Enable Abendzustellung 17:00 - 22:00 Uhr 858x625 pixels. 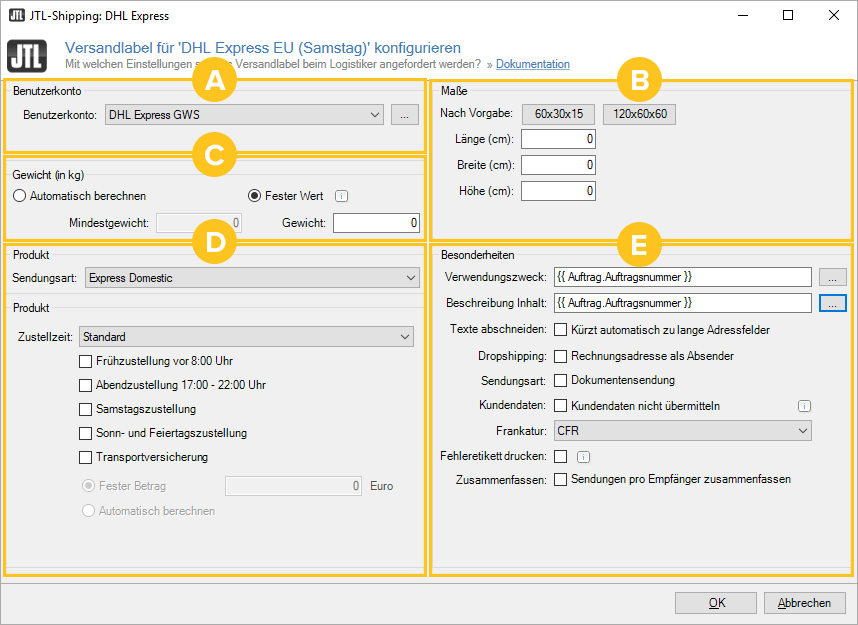(x=85, y=385)
